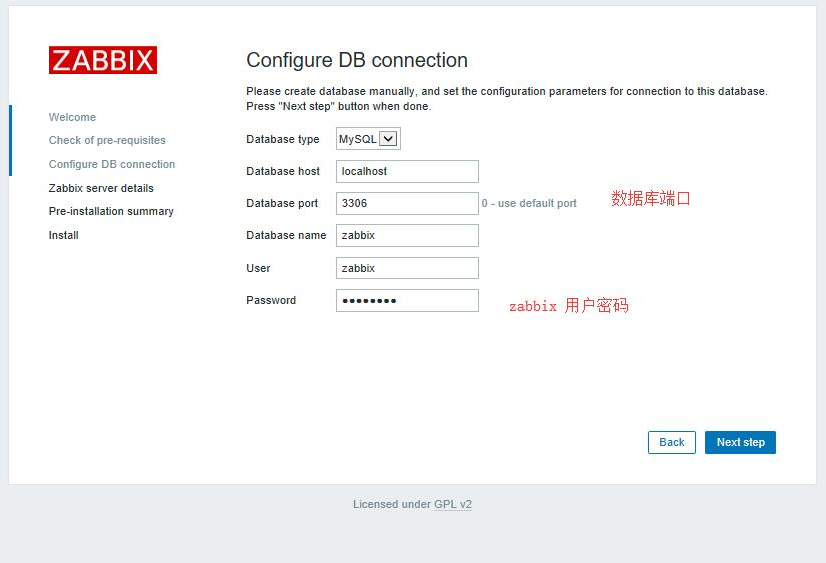Select the Welcome step in sidebar
The image size is (826, 563).
[72, 117]
